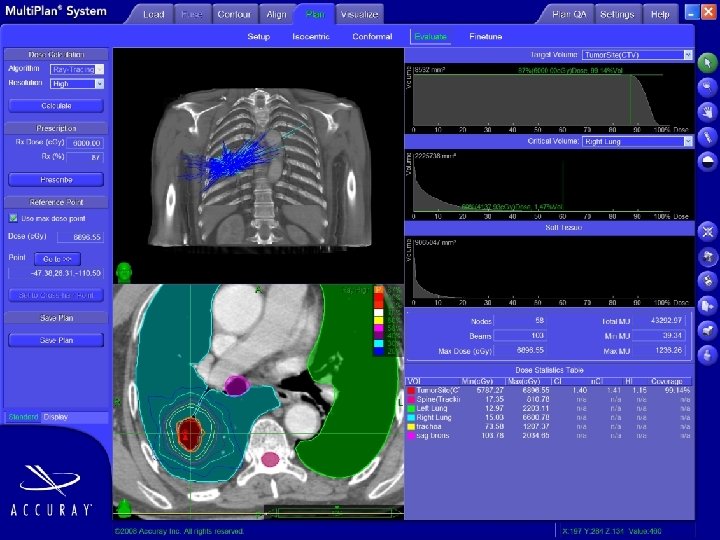Open the Plan QA tab

coord(569,14)
